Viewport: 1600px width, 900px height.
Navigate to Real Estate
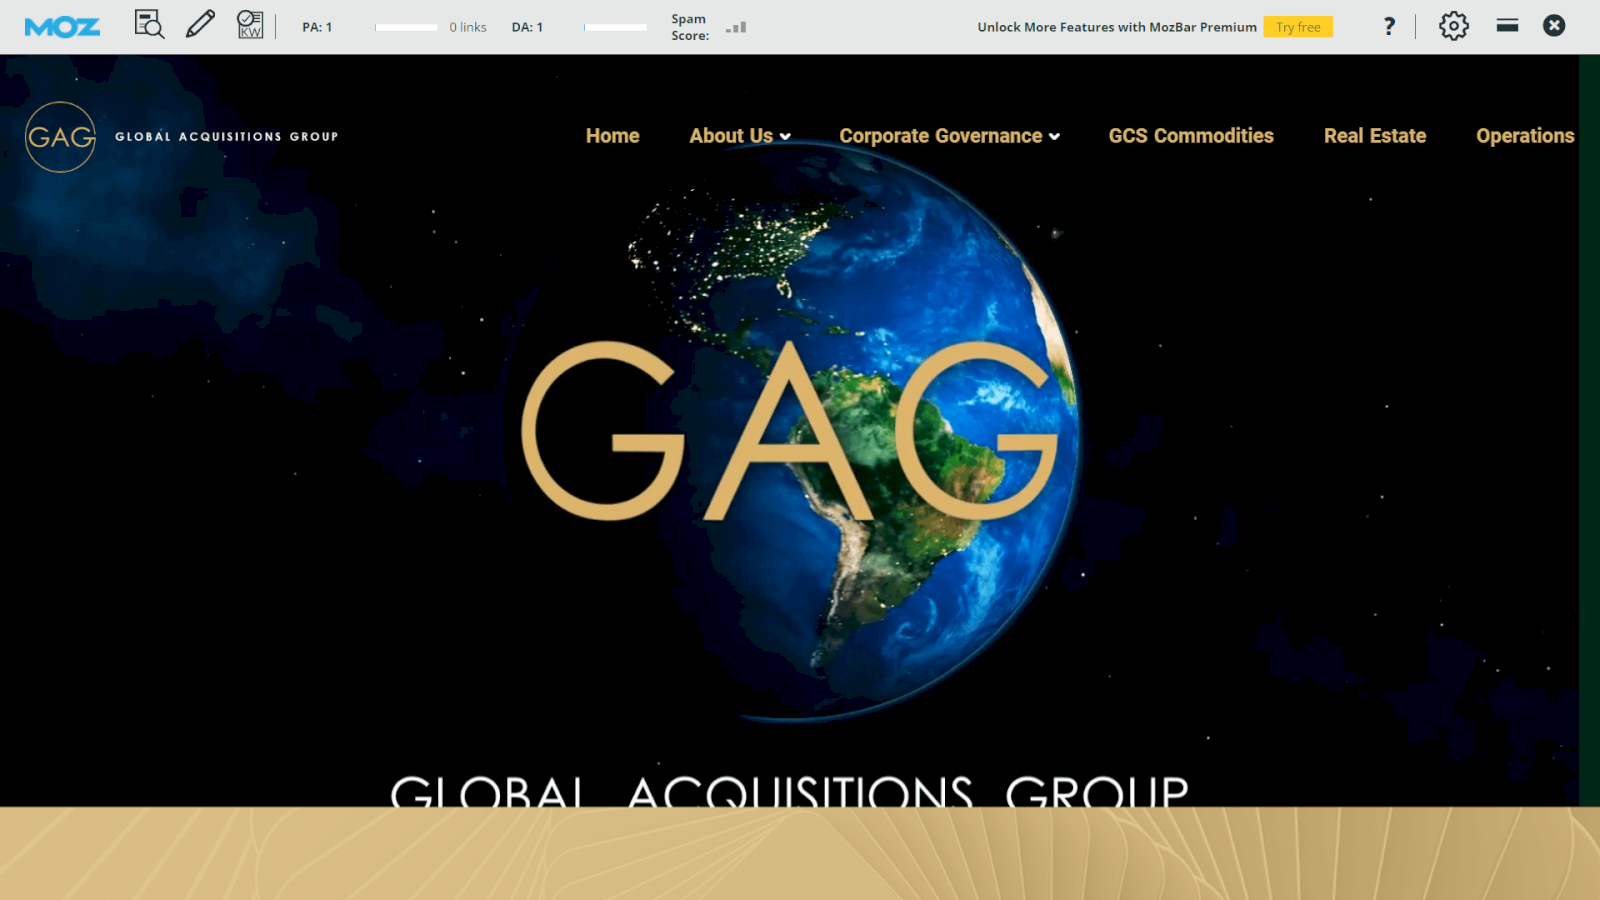tap(1375, 136)
